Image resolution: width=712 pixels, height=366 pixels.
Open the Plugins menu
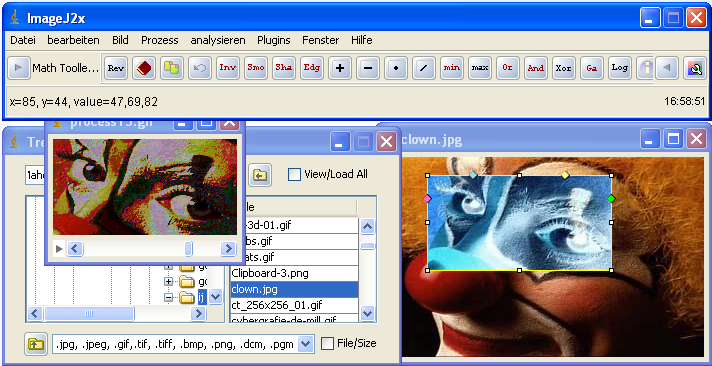pos(273,40)
